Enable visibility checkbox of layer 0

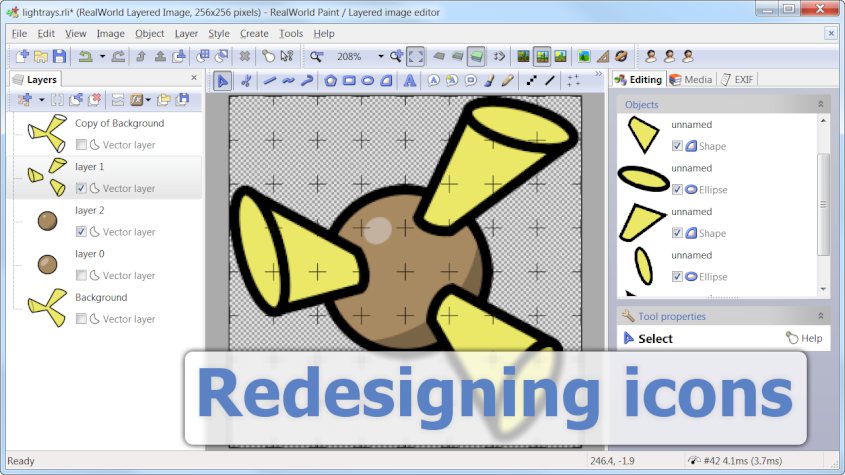[x=81, y=276]
